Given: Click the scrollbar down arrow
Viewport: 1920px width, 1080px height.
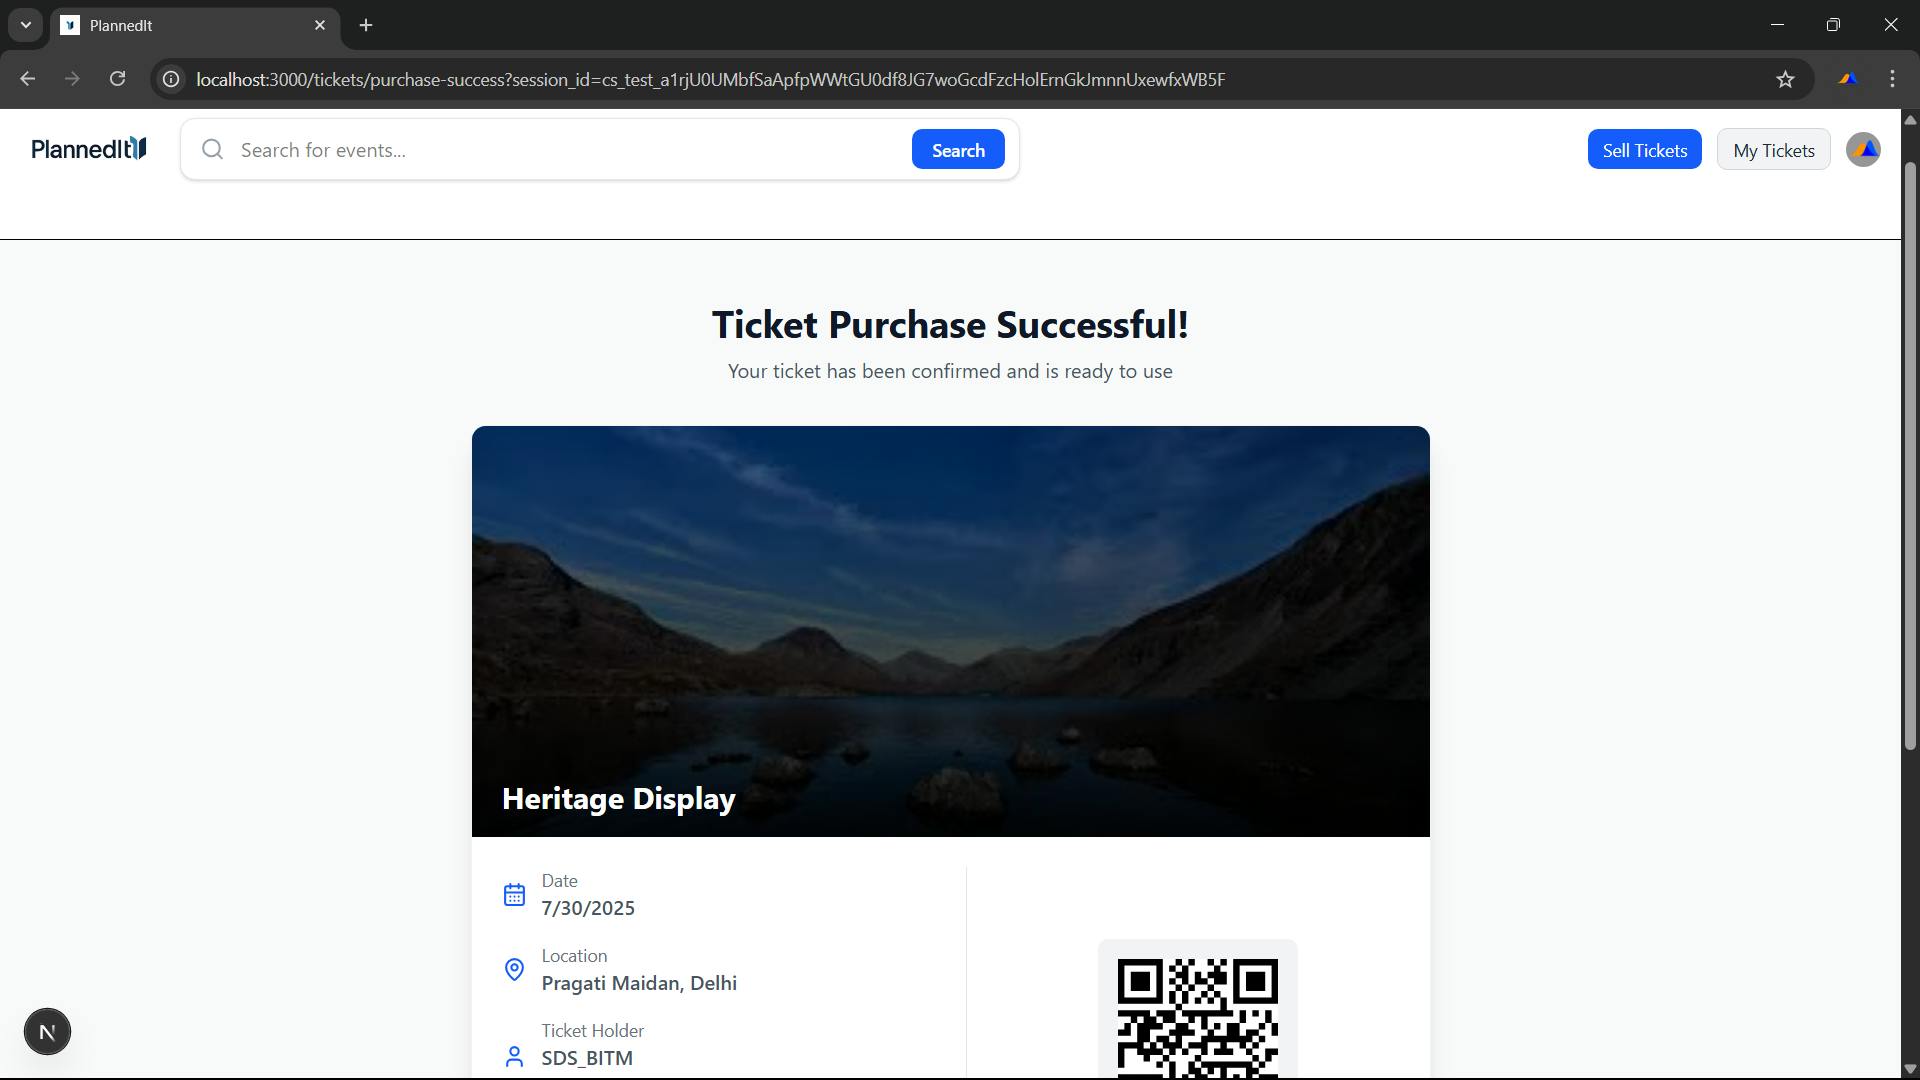Looking at the screenshot, I should coord(1909,1069).
